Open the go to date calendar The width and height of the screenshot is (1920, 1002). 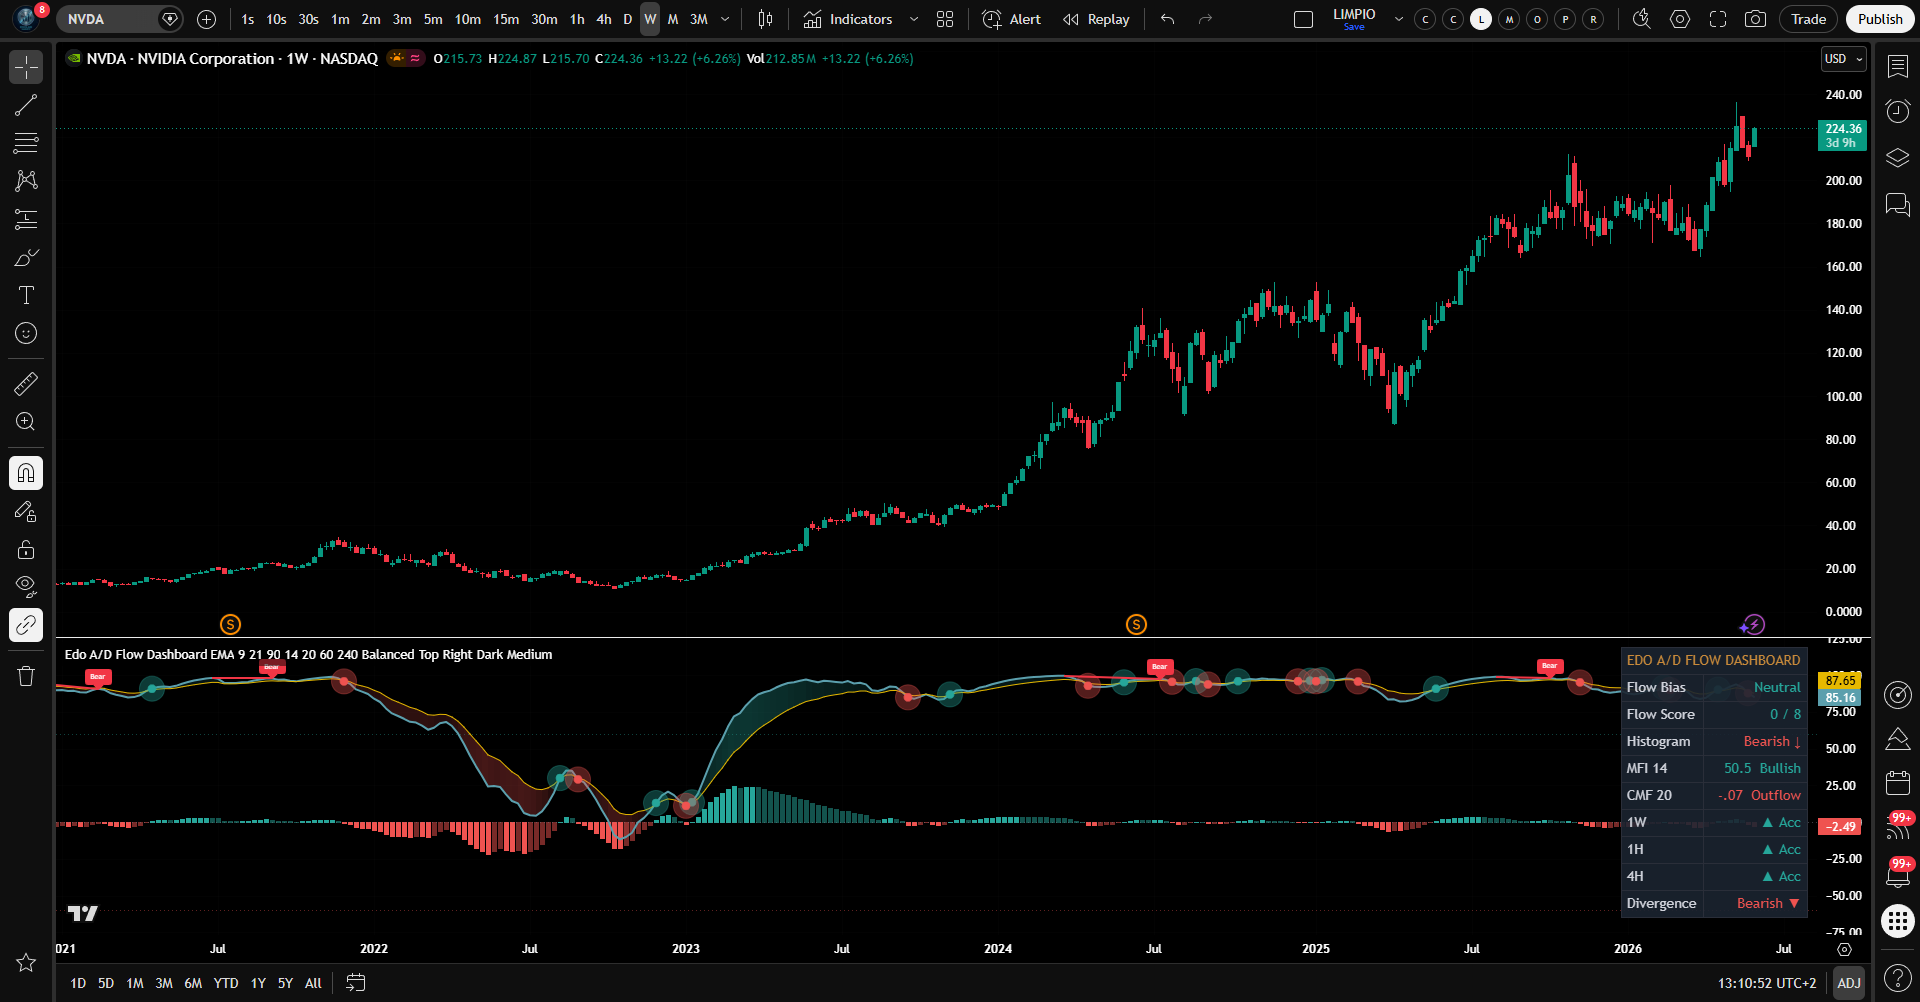click(355, 983)
